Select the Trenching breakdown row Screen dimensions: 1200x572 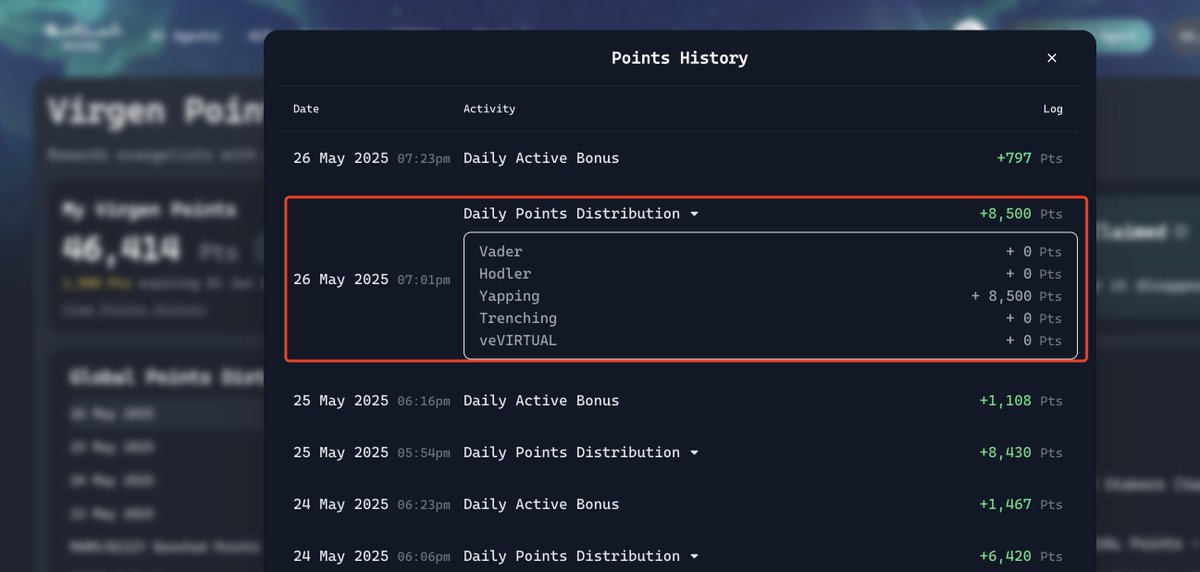tap(770, 318)
